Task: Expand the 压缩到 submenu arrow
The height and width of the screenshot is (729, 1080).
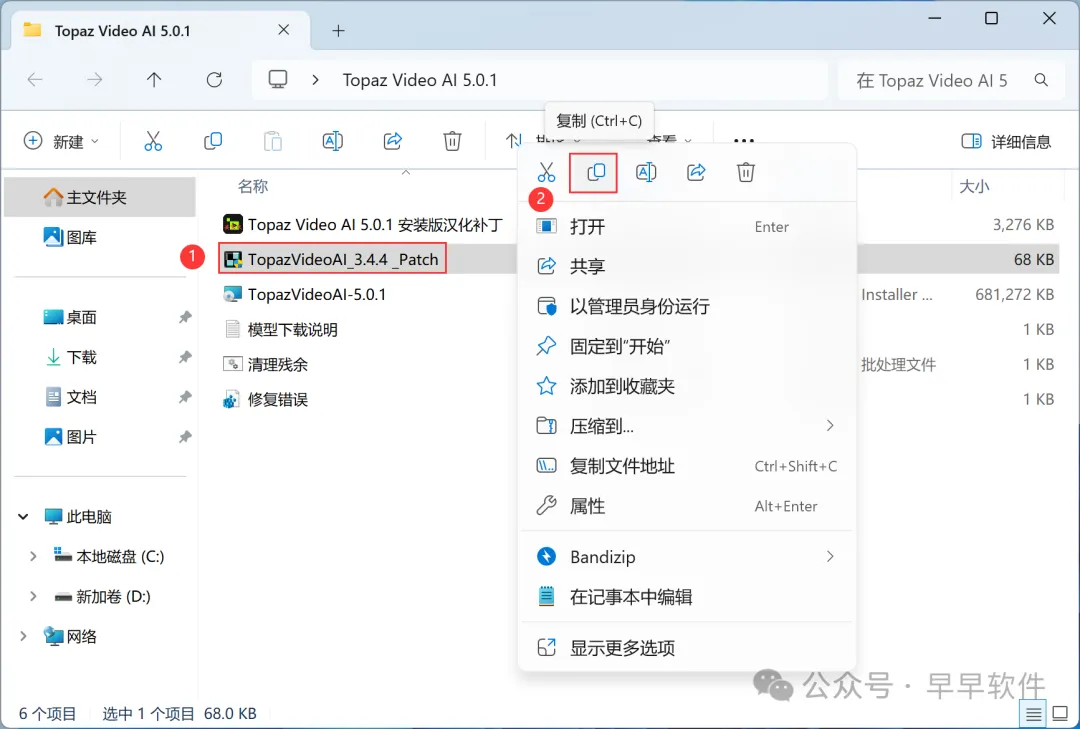Action: (x=830, y=426)
